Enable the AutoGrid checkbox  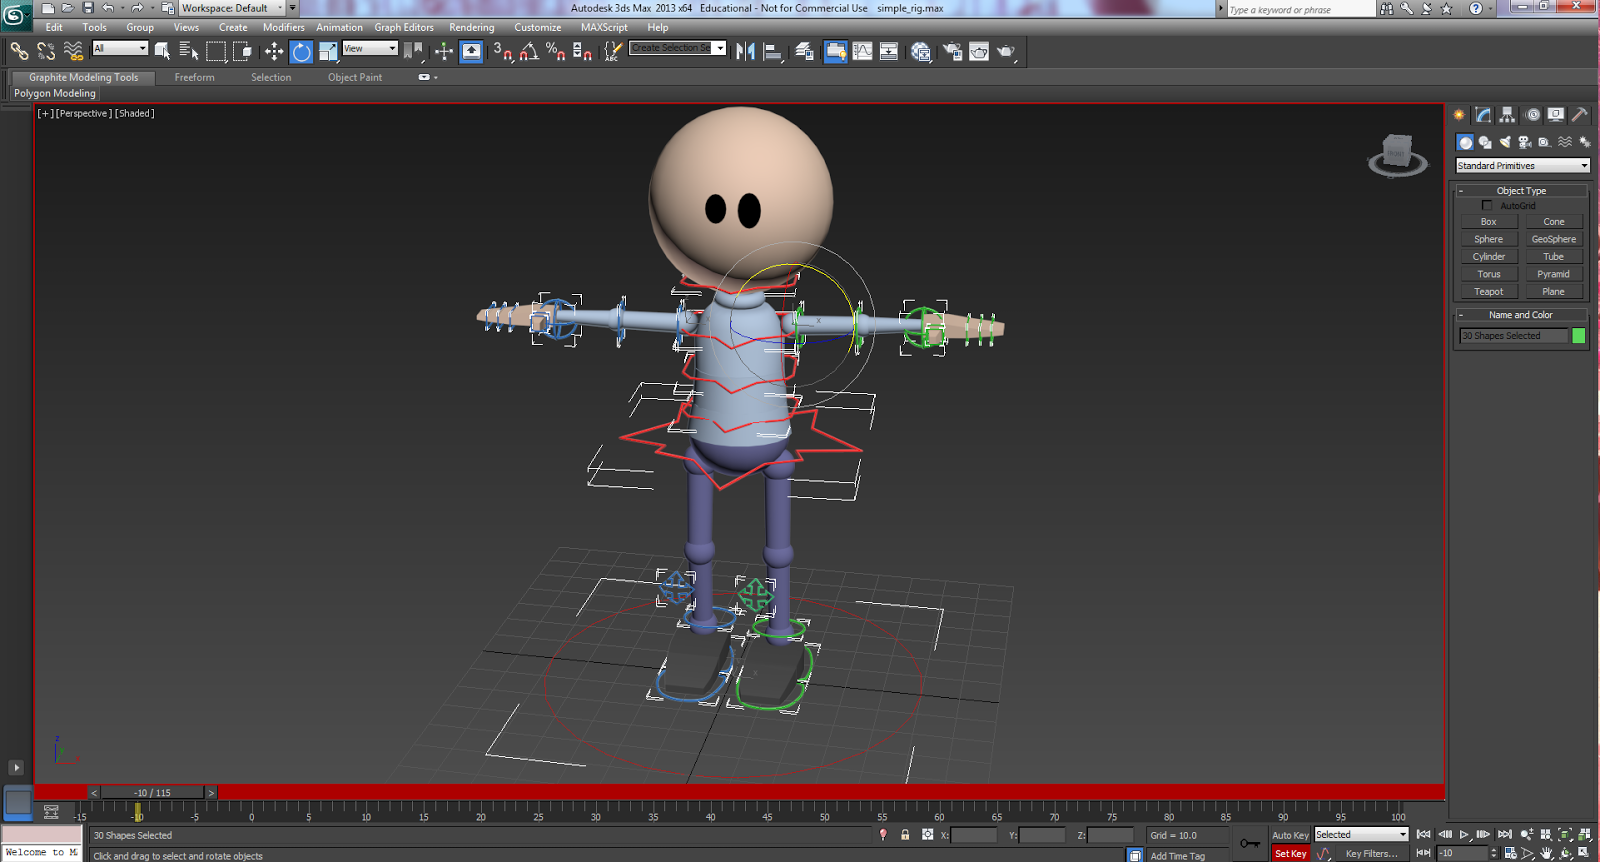coord(1487,205)
